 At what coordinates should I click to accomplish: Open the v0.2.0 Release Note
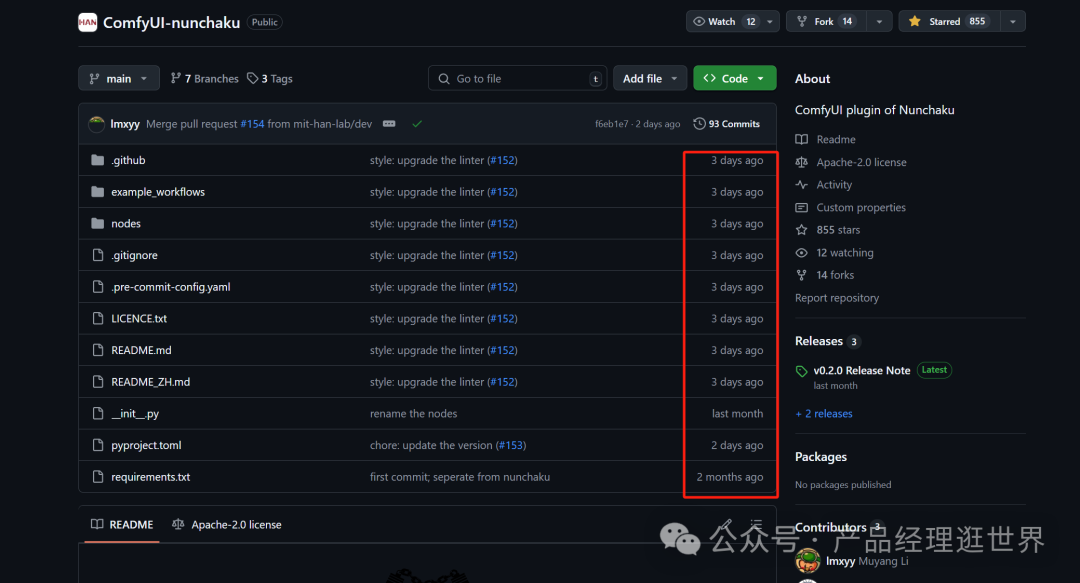862,370
